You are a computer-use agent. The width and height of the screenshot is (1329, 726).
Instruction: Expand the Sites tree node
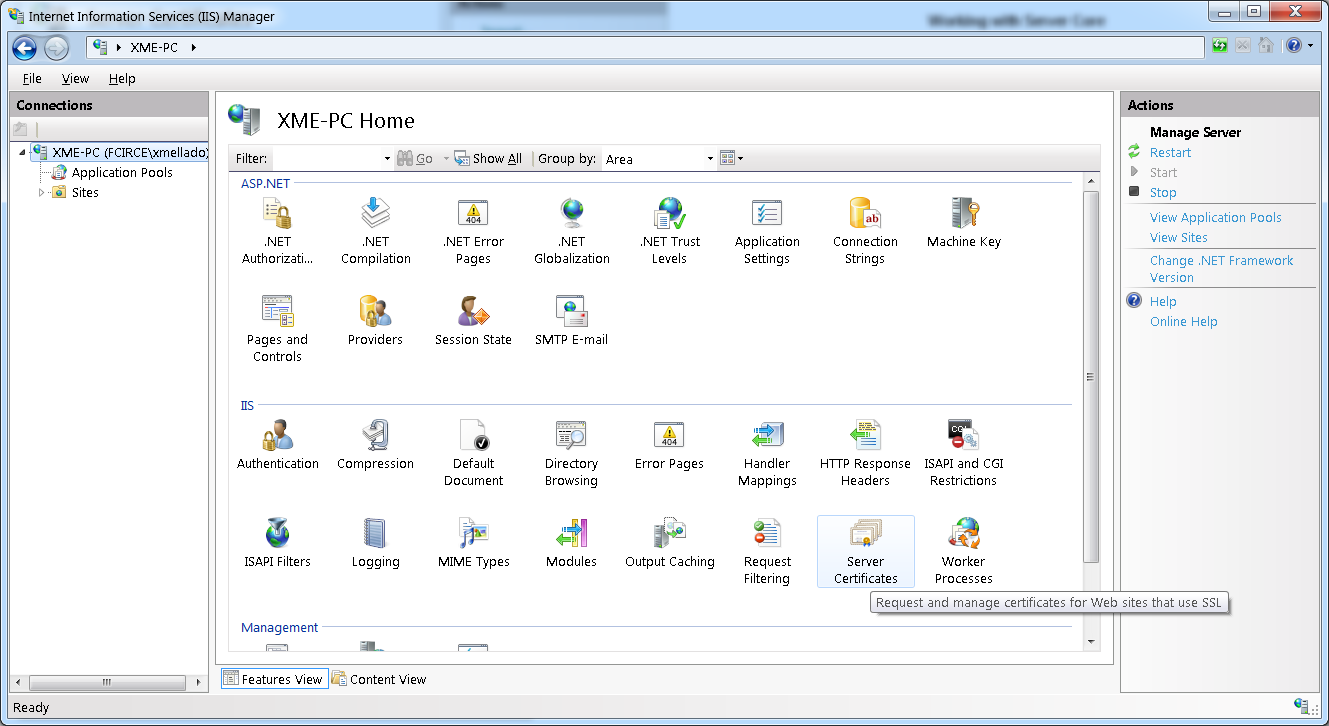click(x=42, y=192)
